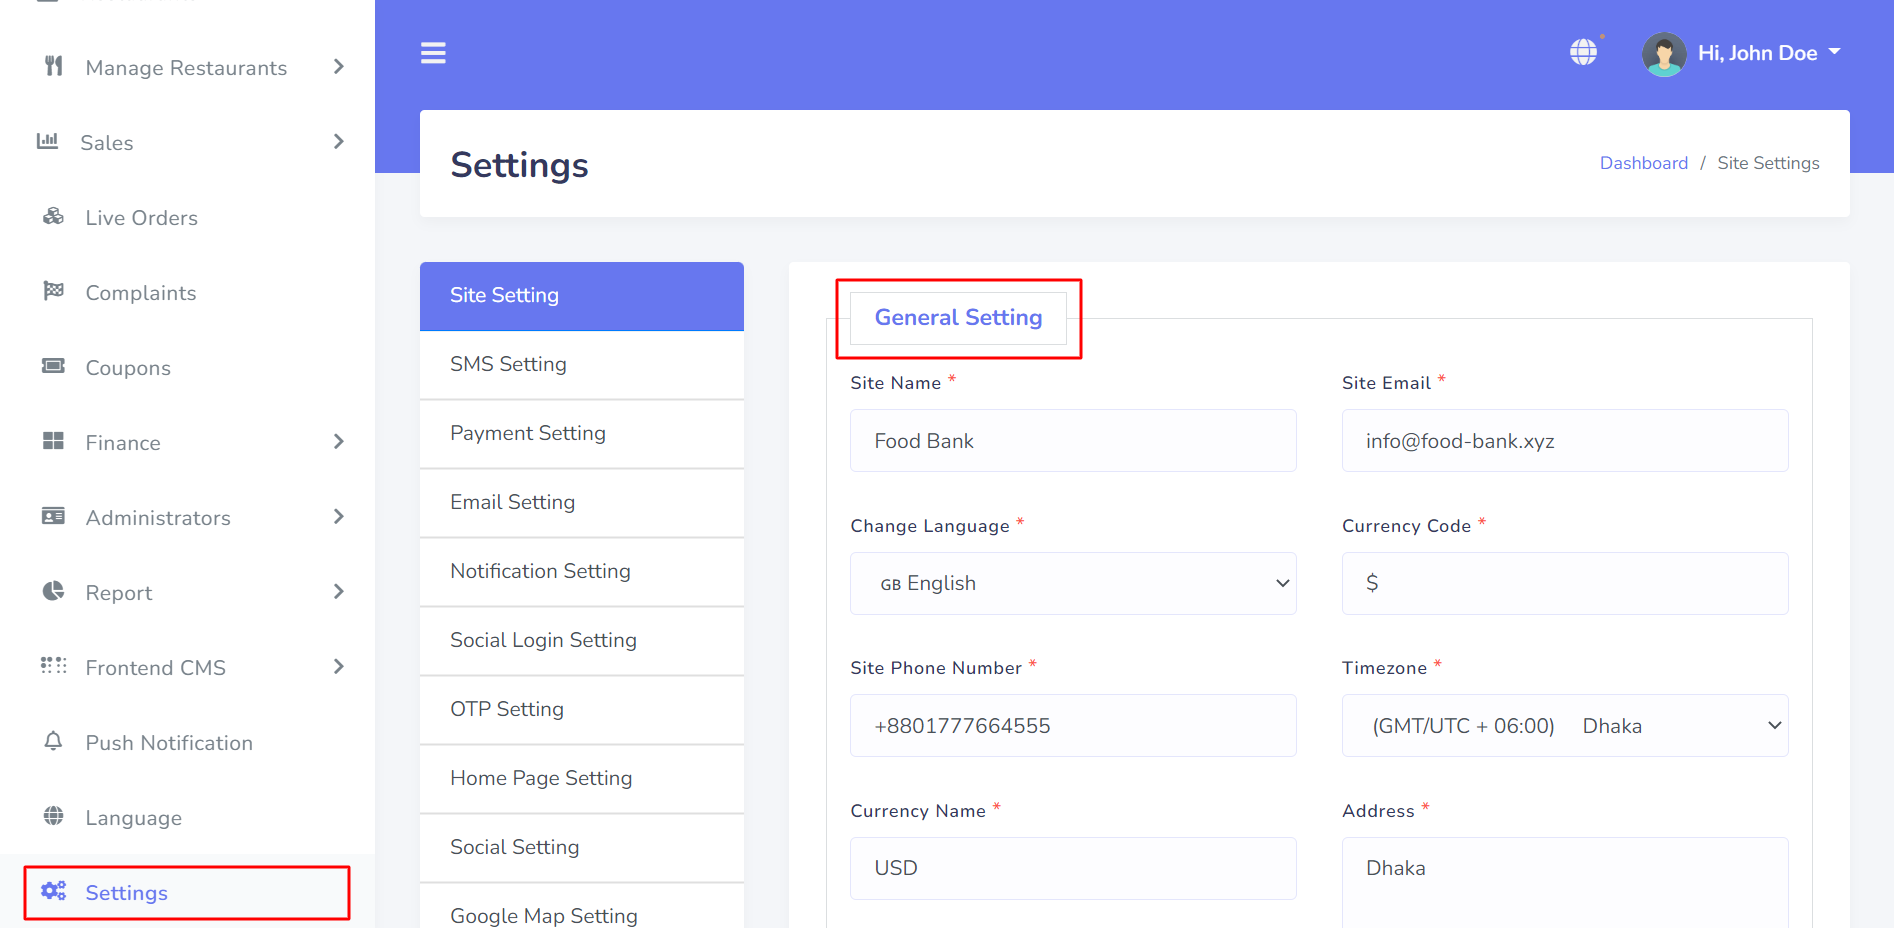Click the Settings page heading

click(x=519, y=165)
